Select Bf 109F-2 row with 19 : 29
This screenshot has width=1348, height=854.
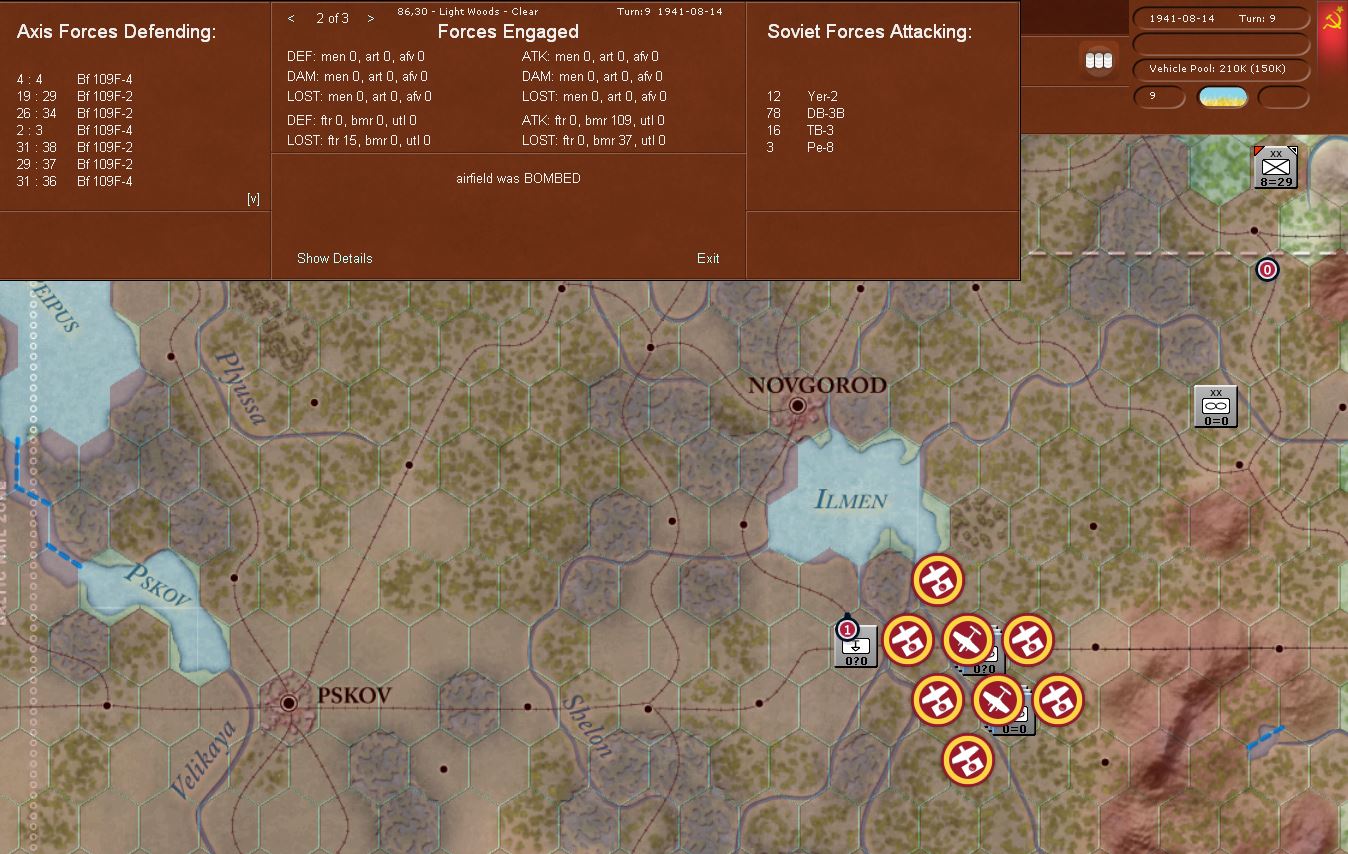tap(75, 96)
